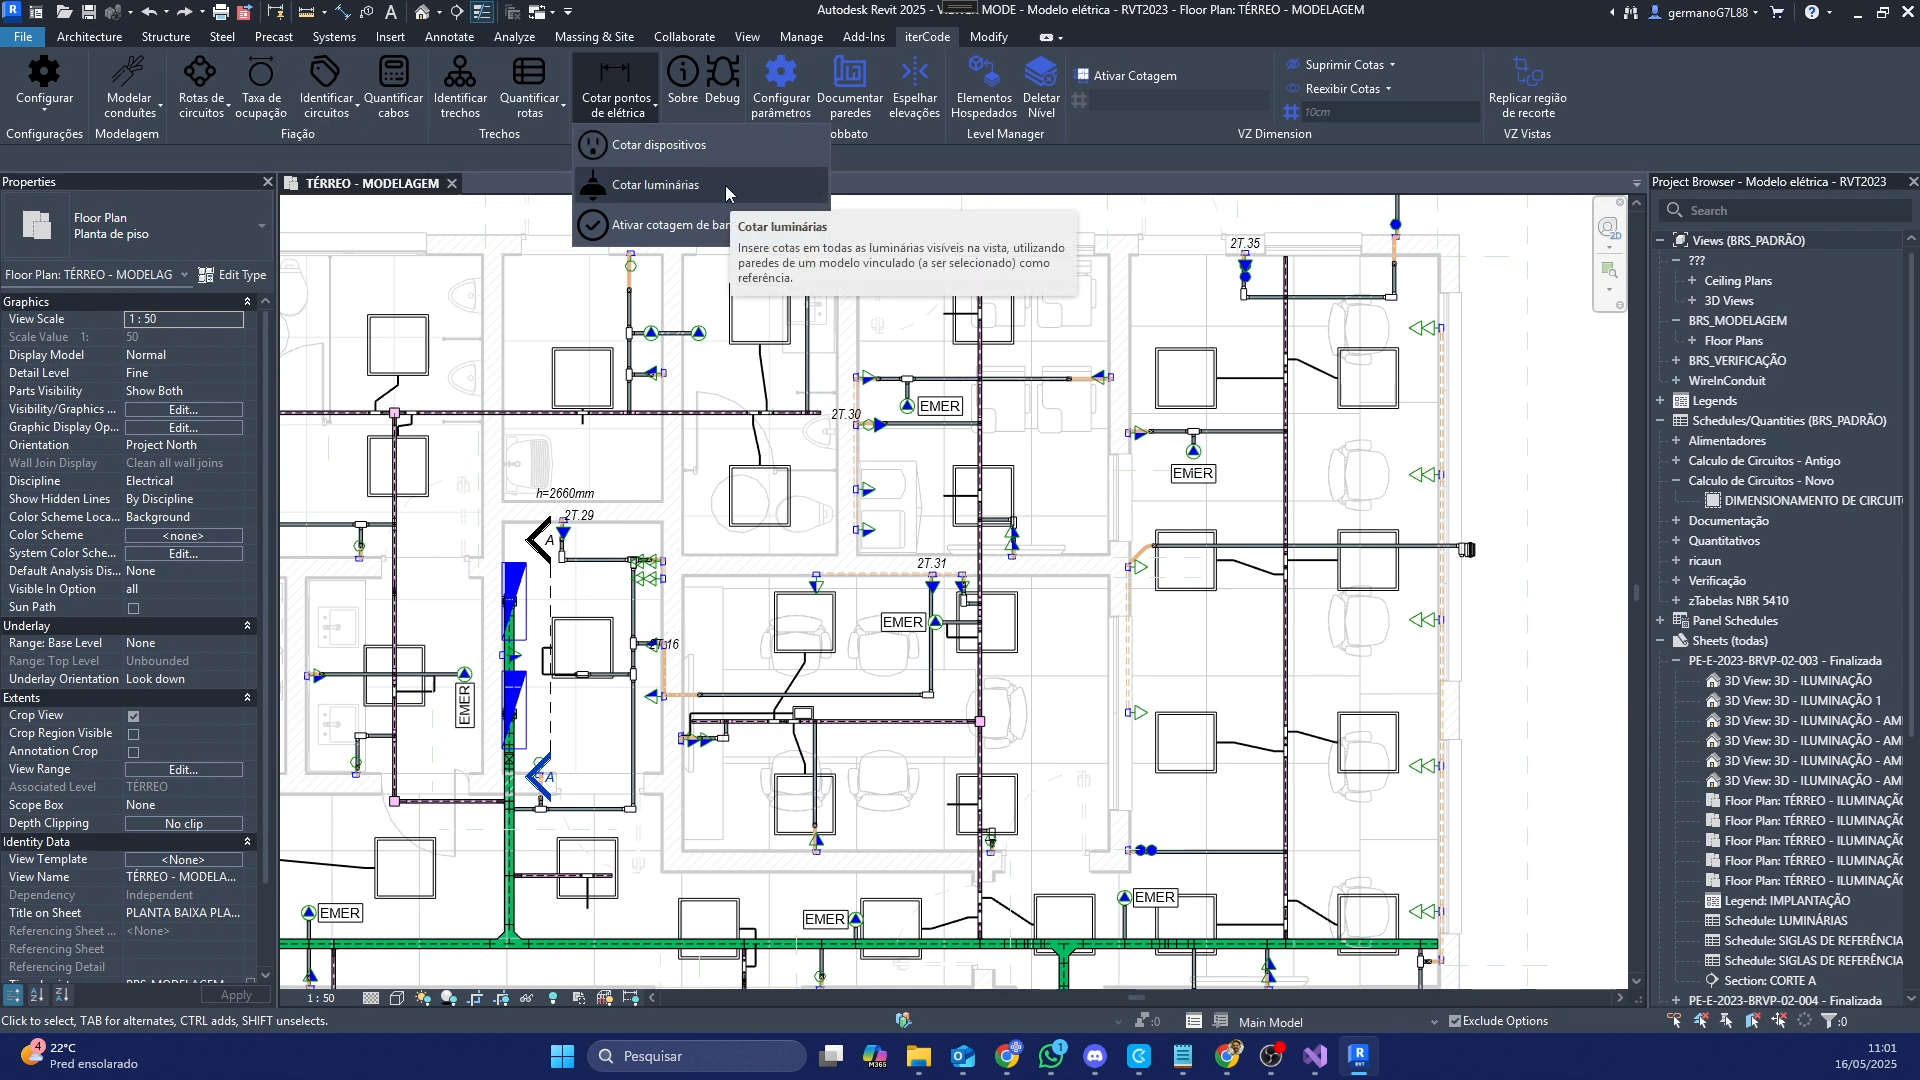
Task: Open Google Chrome from taskbar
Action: tap(1008, 1056)
